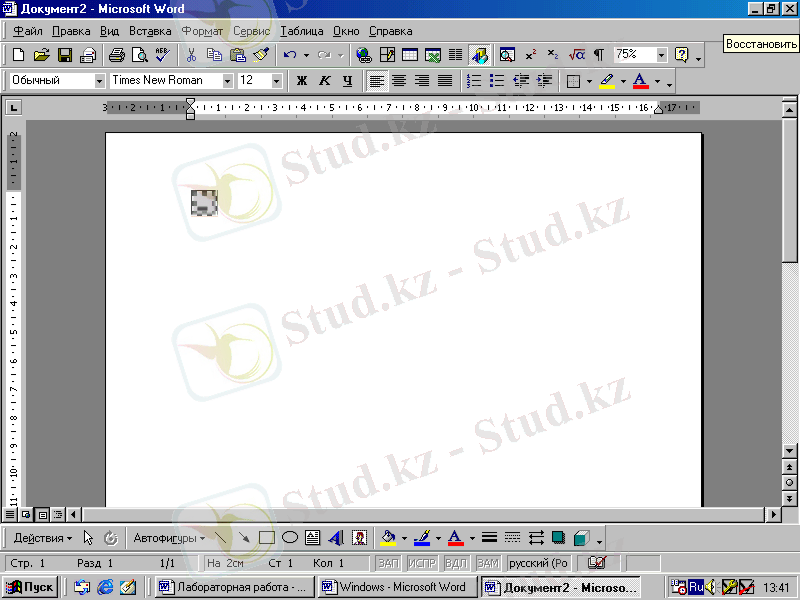Set text columns with the Columns icon
This screenshot has width=800, height=600.
tap(456, 55)
